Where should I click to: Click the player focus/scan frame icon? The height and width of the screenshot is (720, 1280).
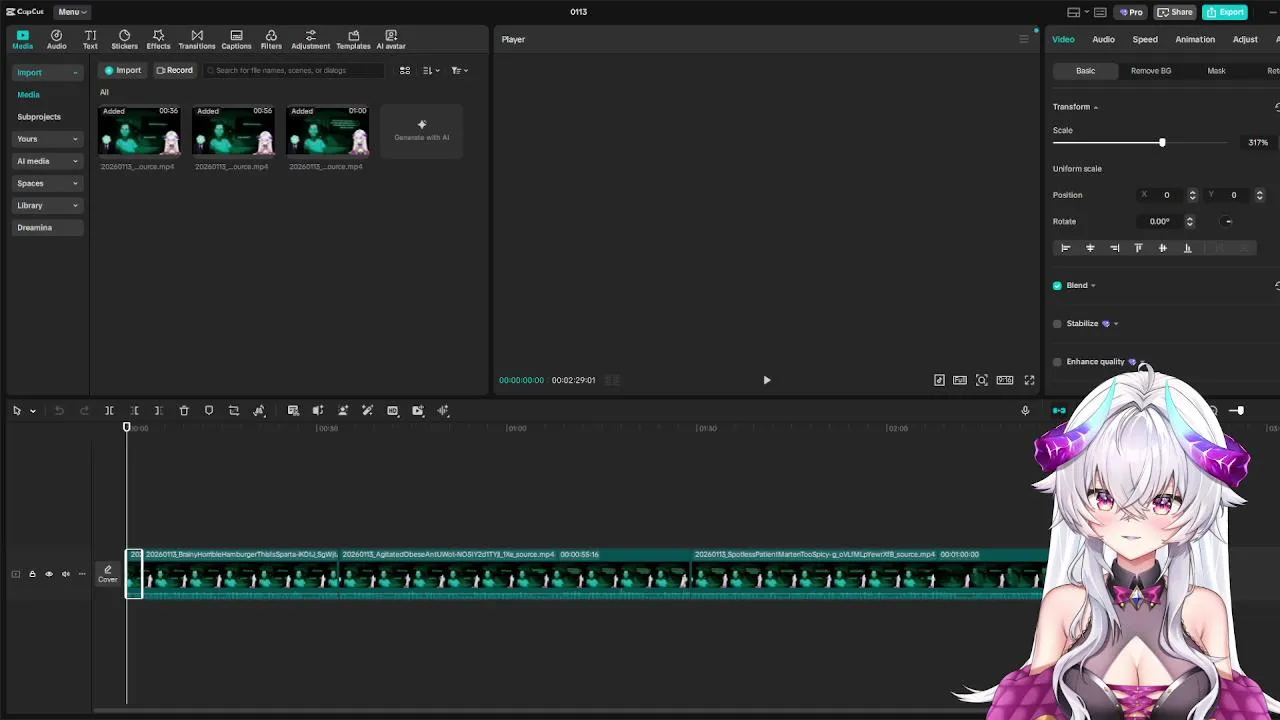pos(982,380)
